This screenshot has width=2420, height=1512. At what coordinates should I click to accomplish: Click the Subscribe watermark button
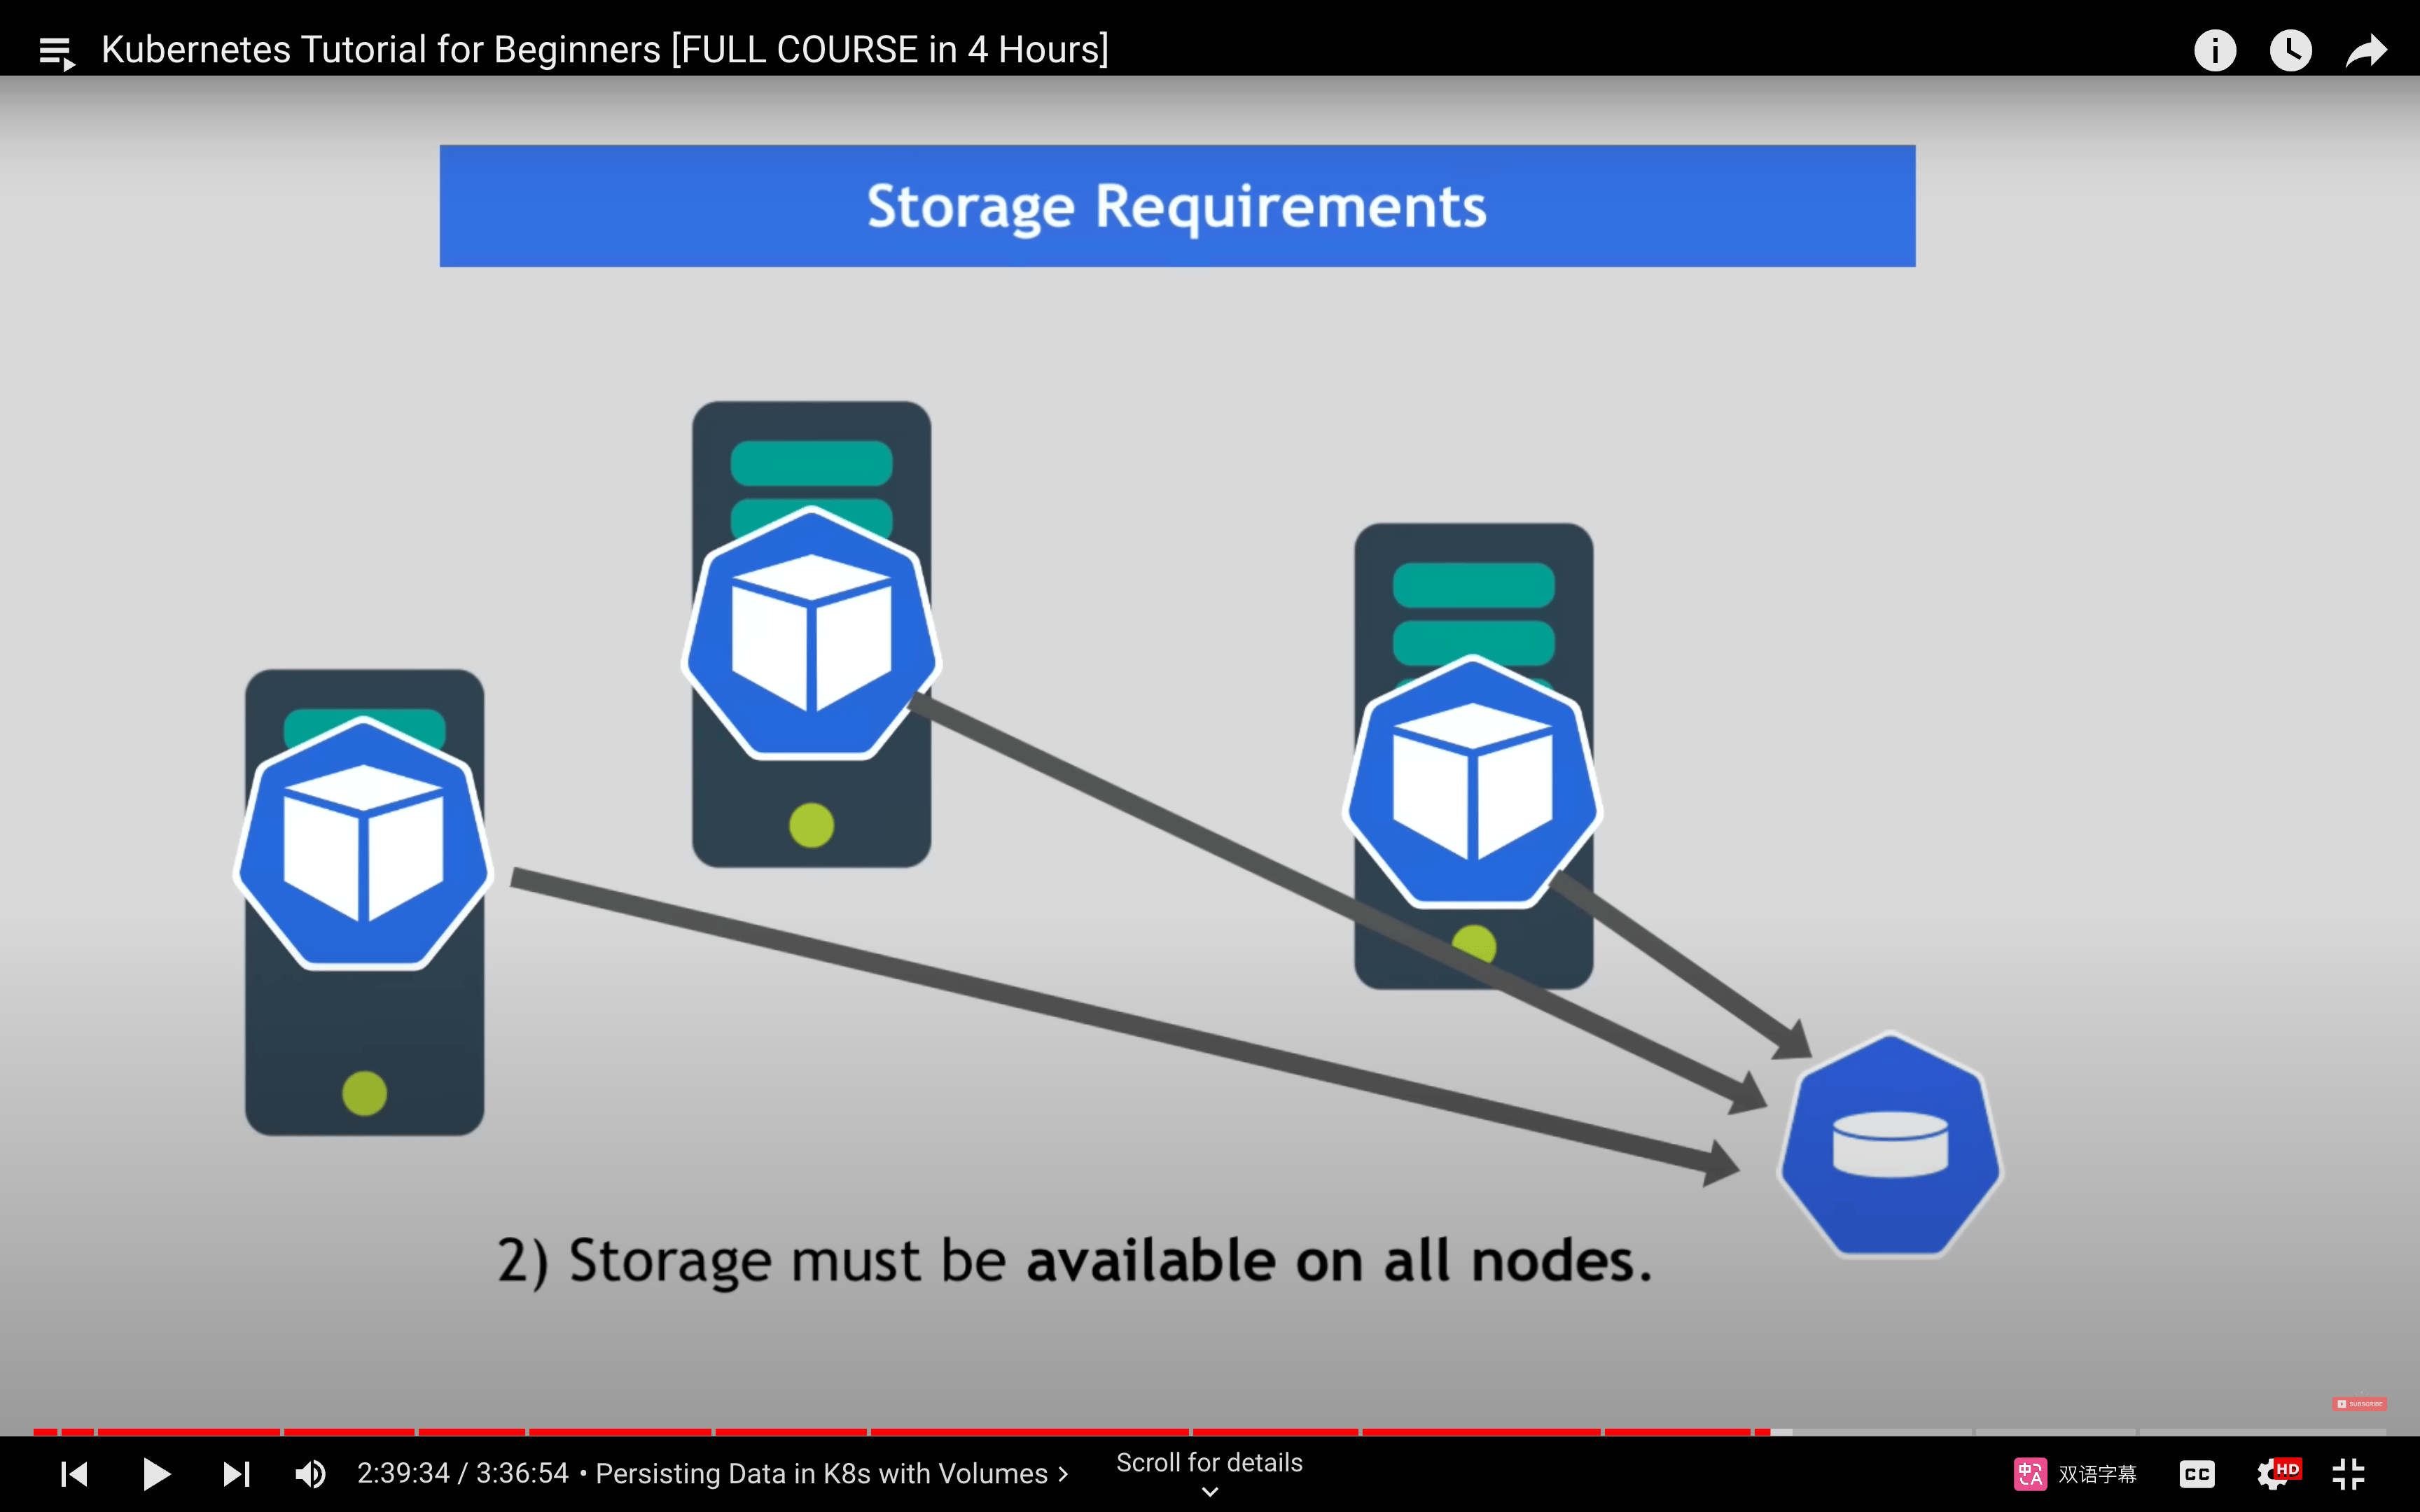2359,1404
